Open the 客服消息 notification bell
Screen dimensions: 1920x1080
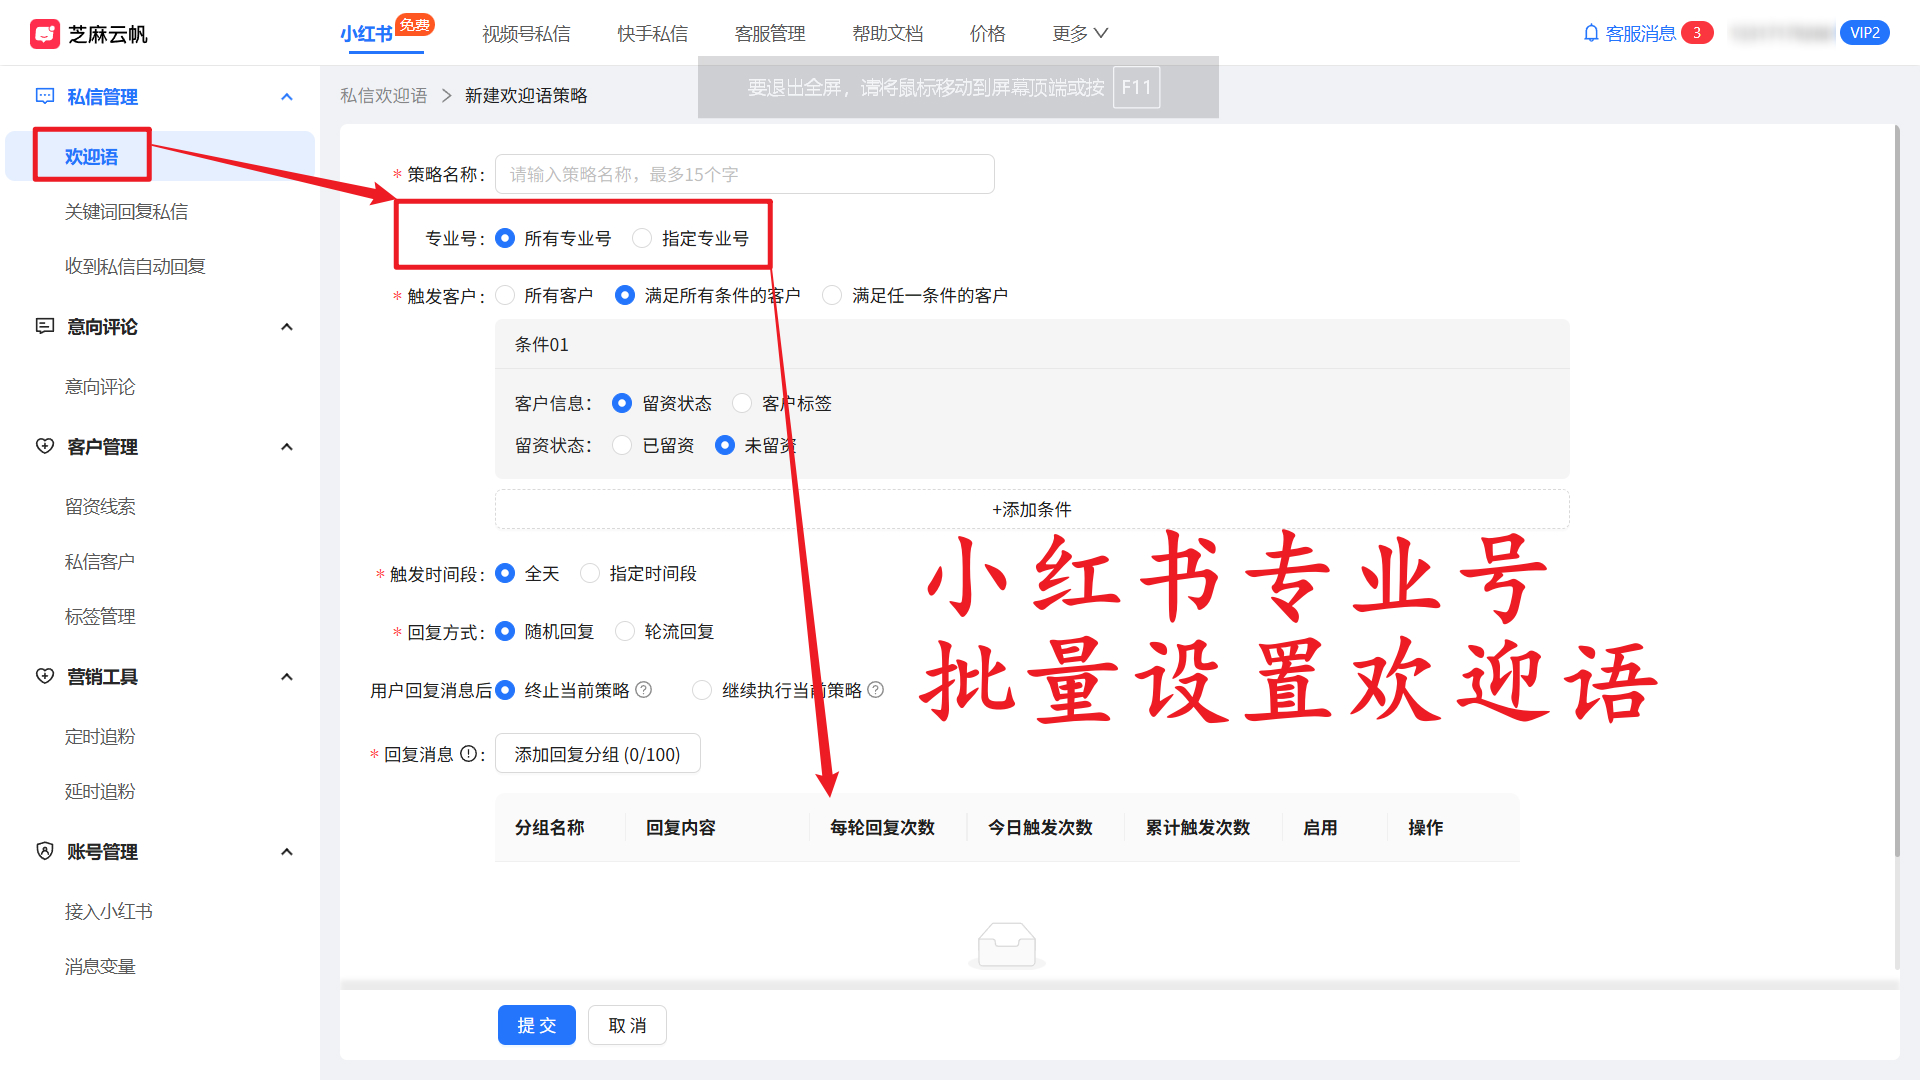[1592, 33]
